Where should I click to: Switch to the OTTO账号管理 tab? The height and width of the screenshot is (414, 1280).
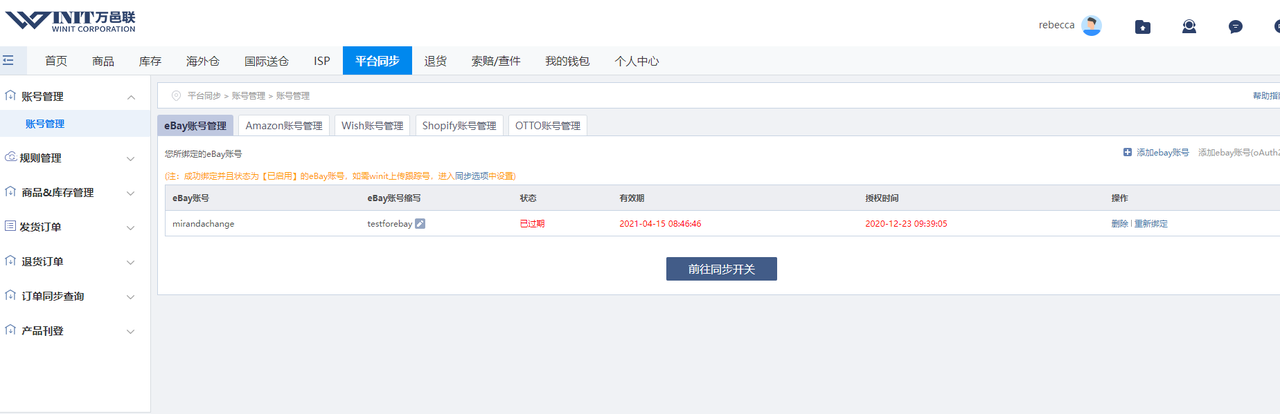click(548, 126)
